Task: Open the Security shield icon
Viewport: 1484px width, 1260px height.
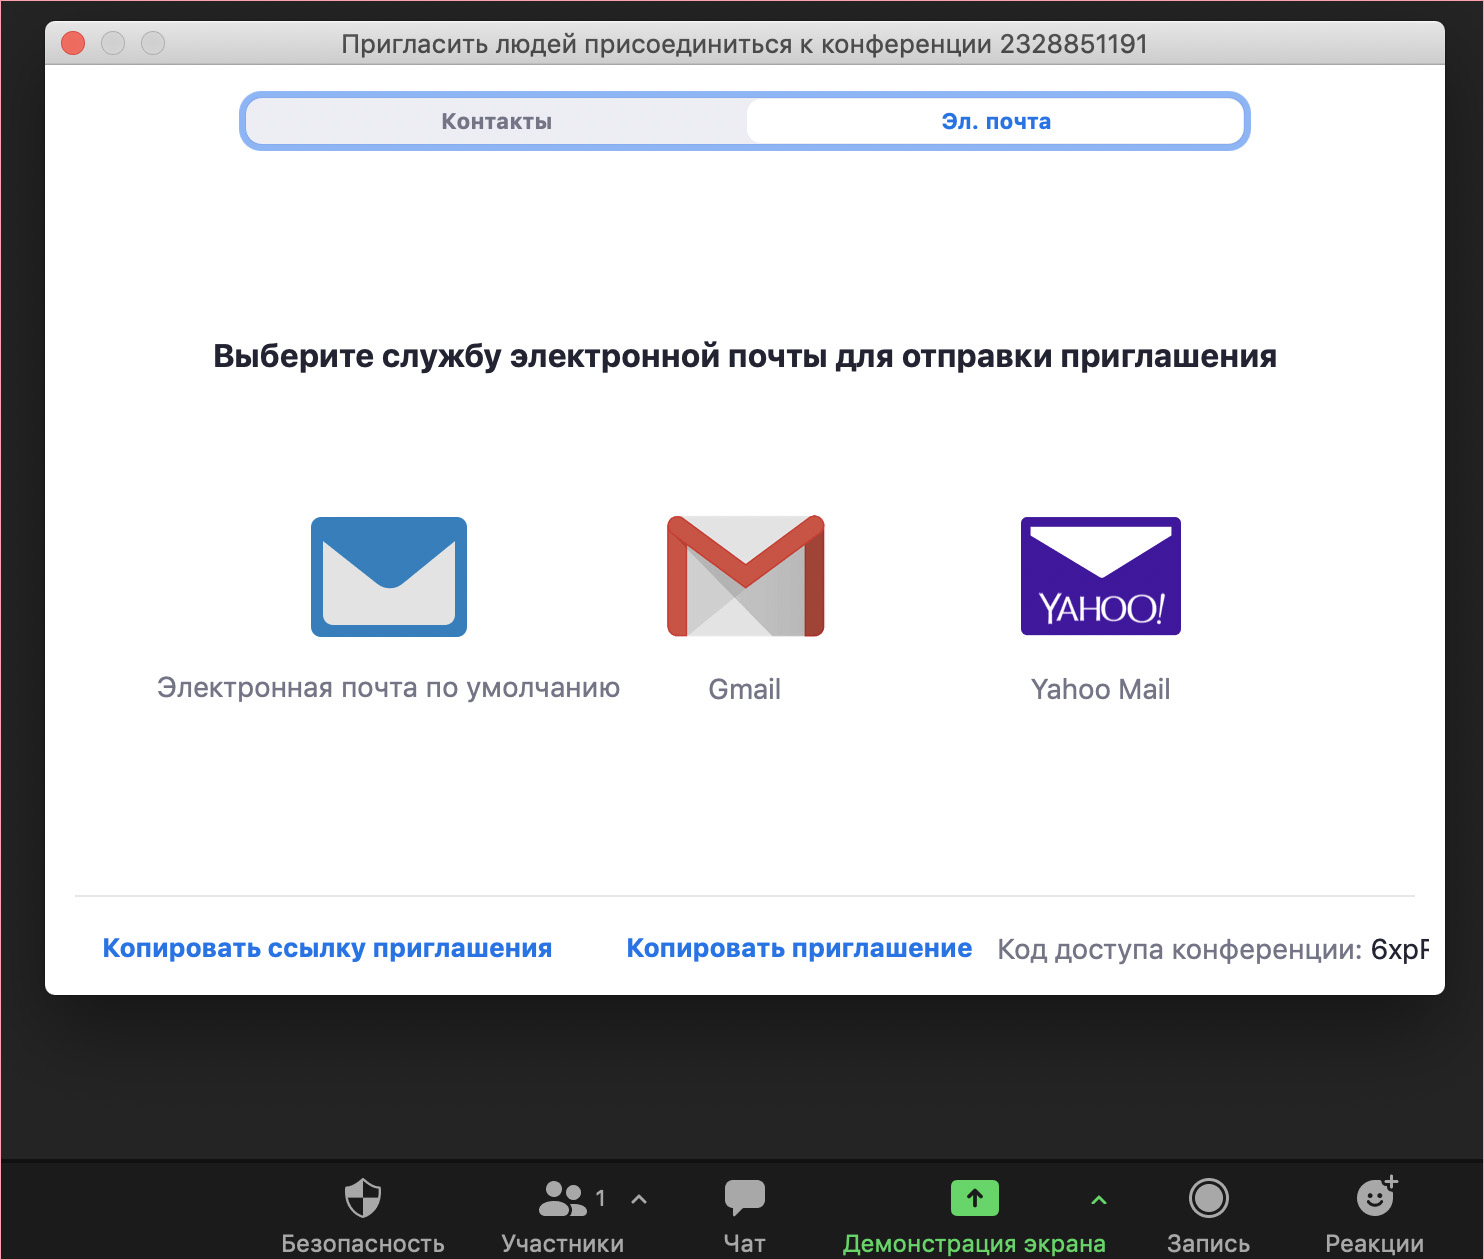Action: tap(363, 1197)
